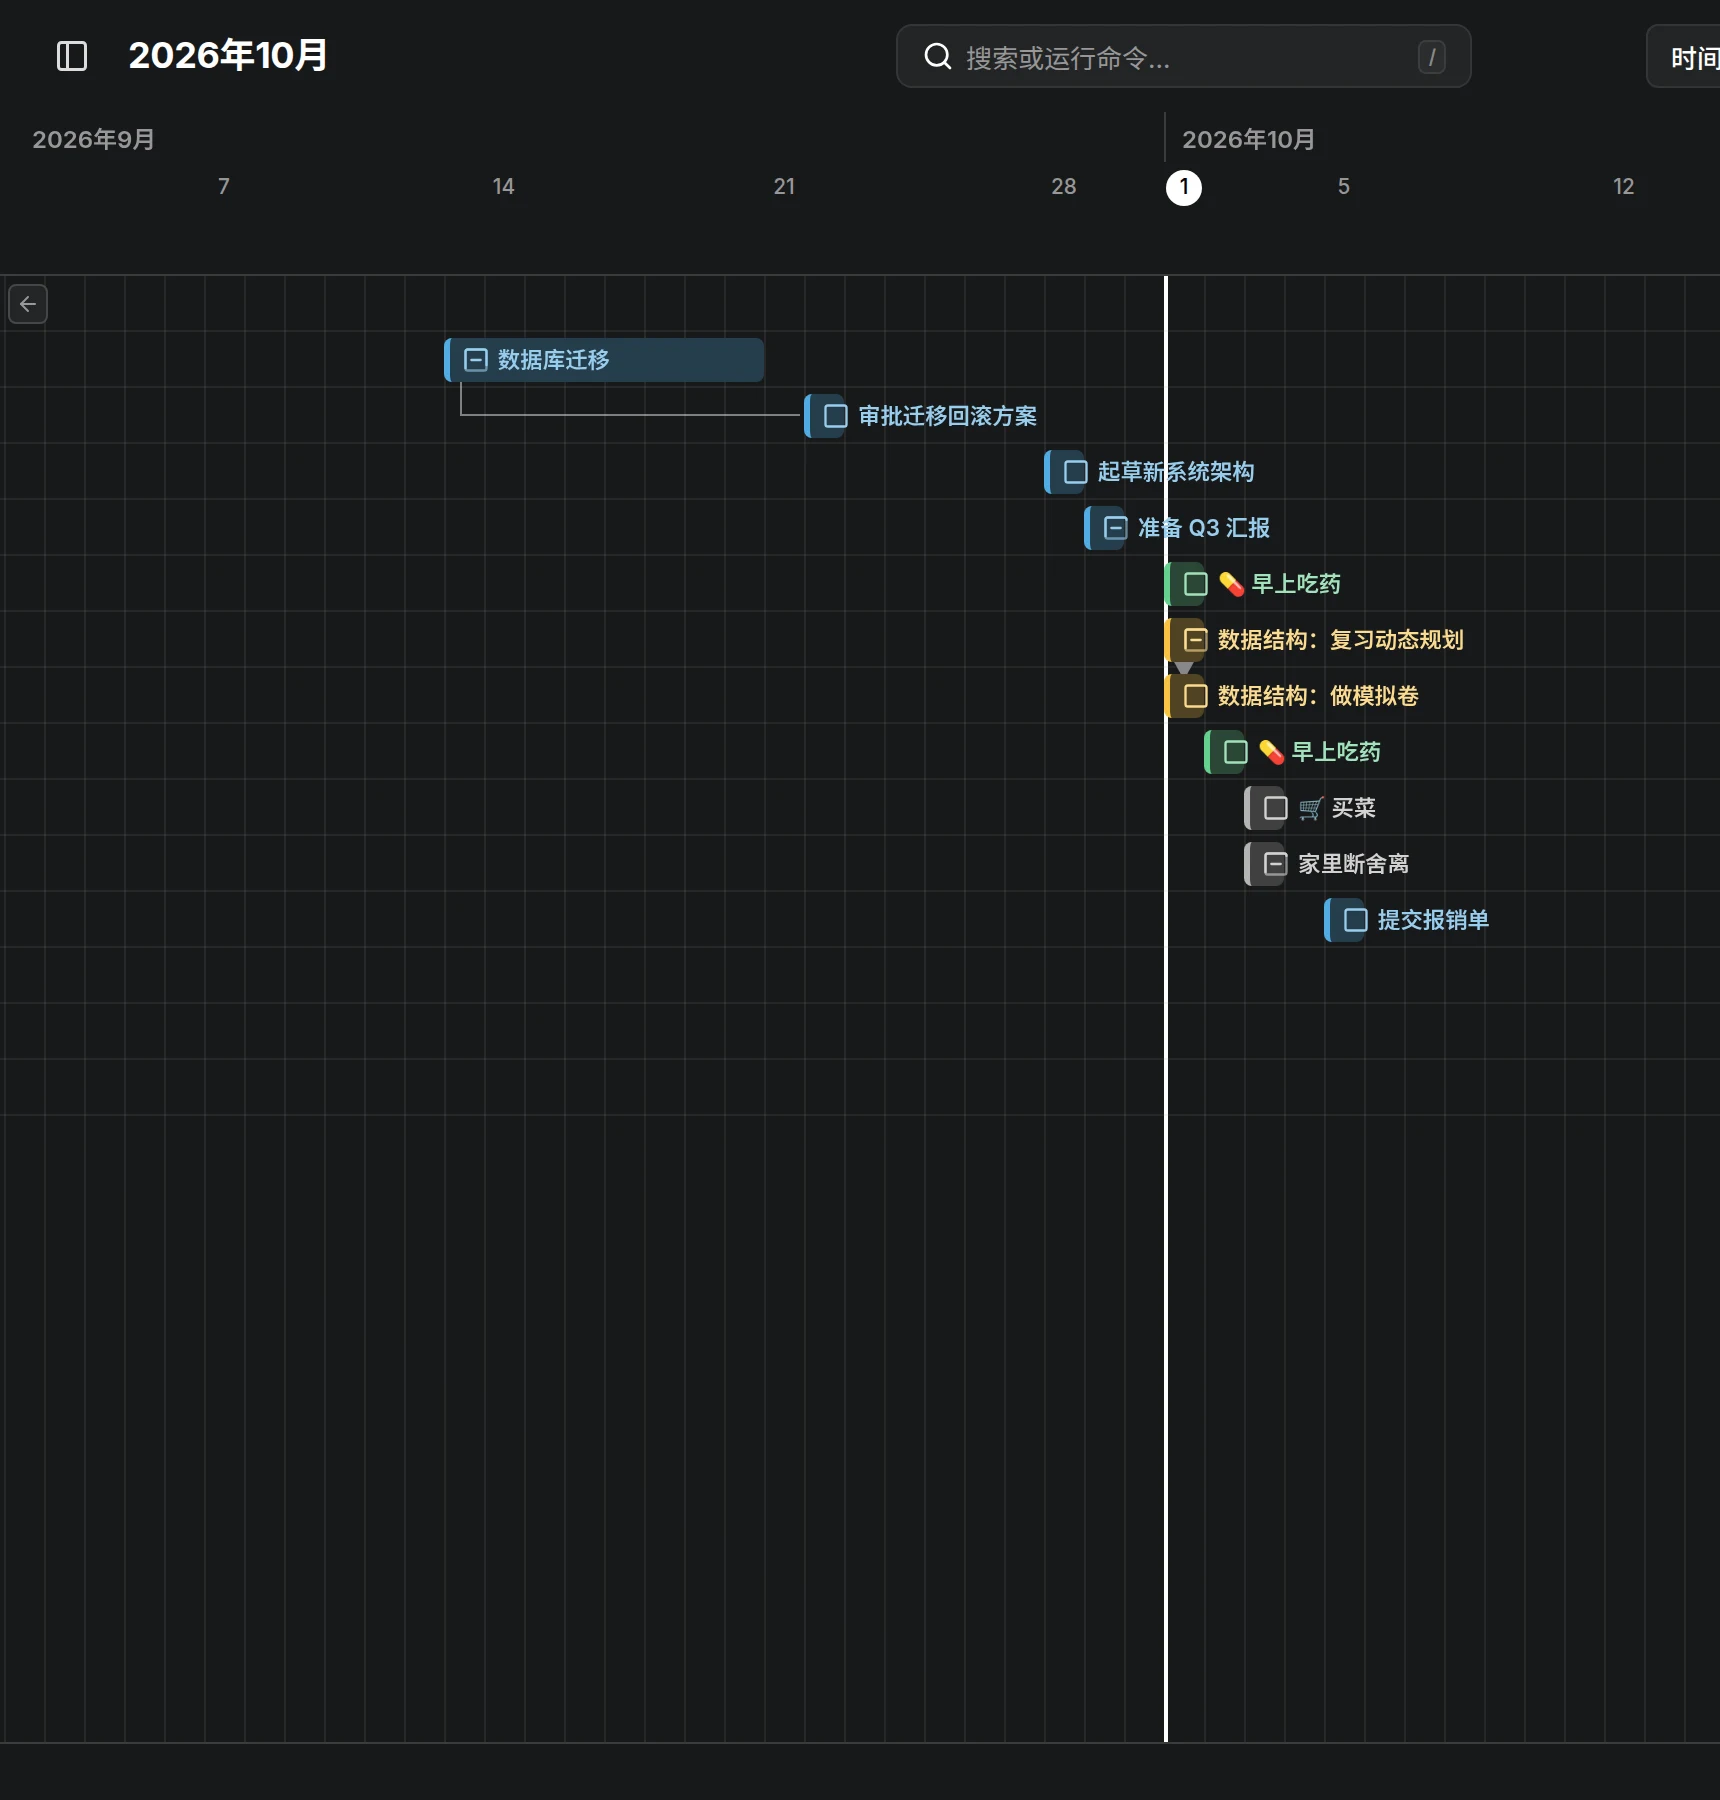Click date 14 in the timeline header
This screenshot has width=1720, height=1800.
(x=504, y=187)
